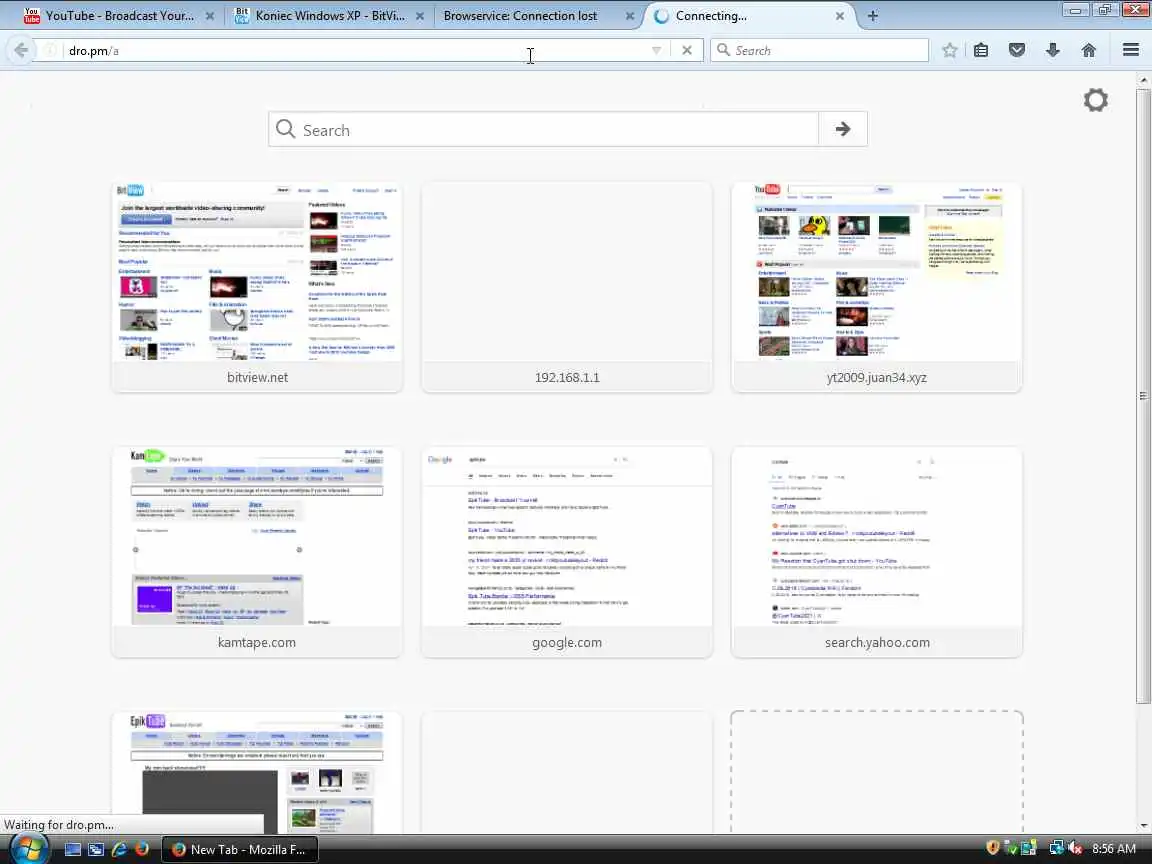Close the Connecting... tab
The image size is (1152, 864).
[840, 15]
